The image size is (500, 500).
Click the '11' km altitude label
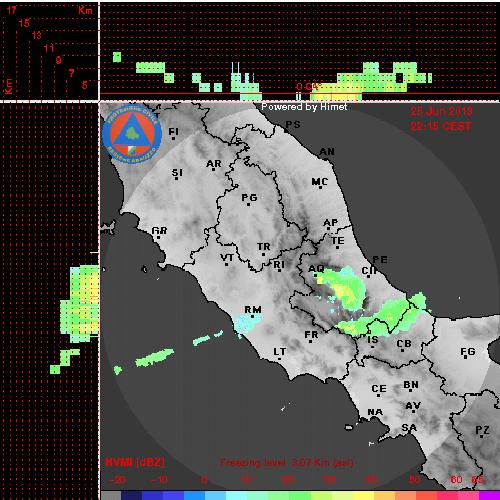coord(49,48)
